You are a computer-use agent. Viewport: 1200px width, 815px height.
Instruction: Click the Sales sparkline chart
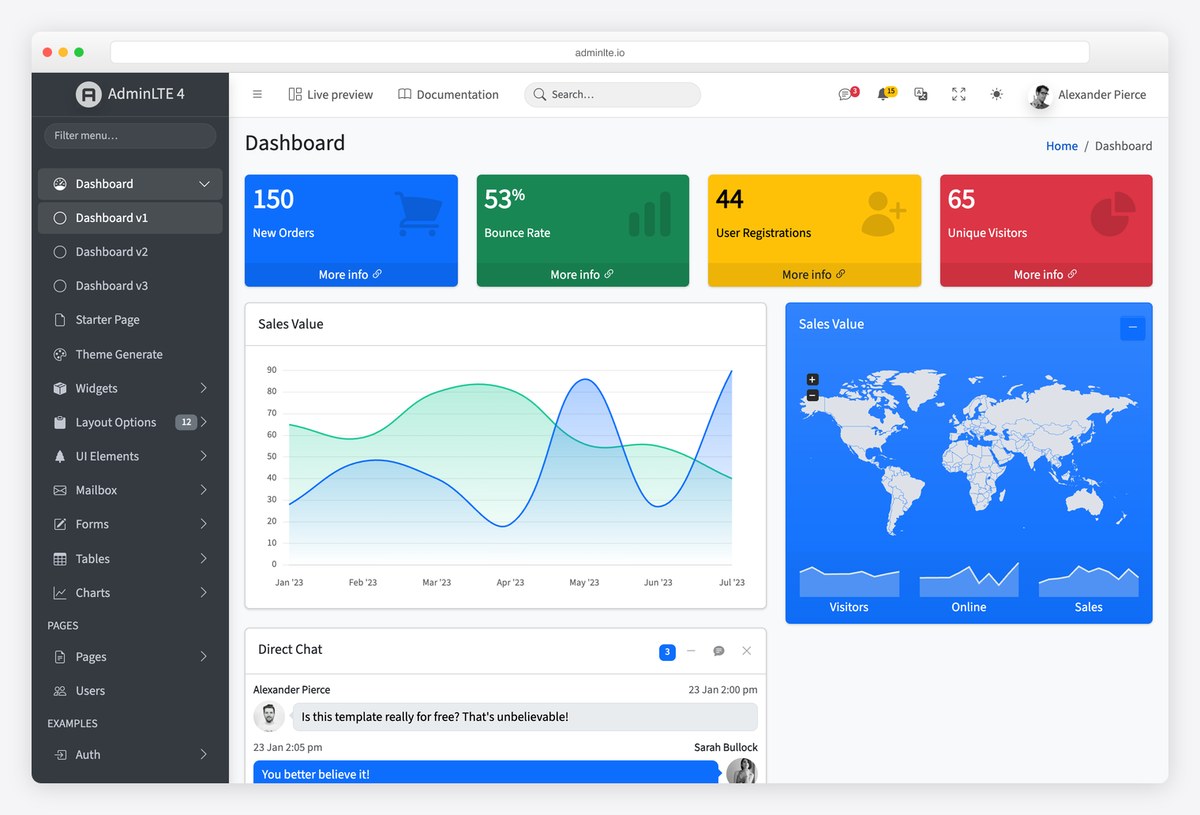(x=1089, y=580)
